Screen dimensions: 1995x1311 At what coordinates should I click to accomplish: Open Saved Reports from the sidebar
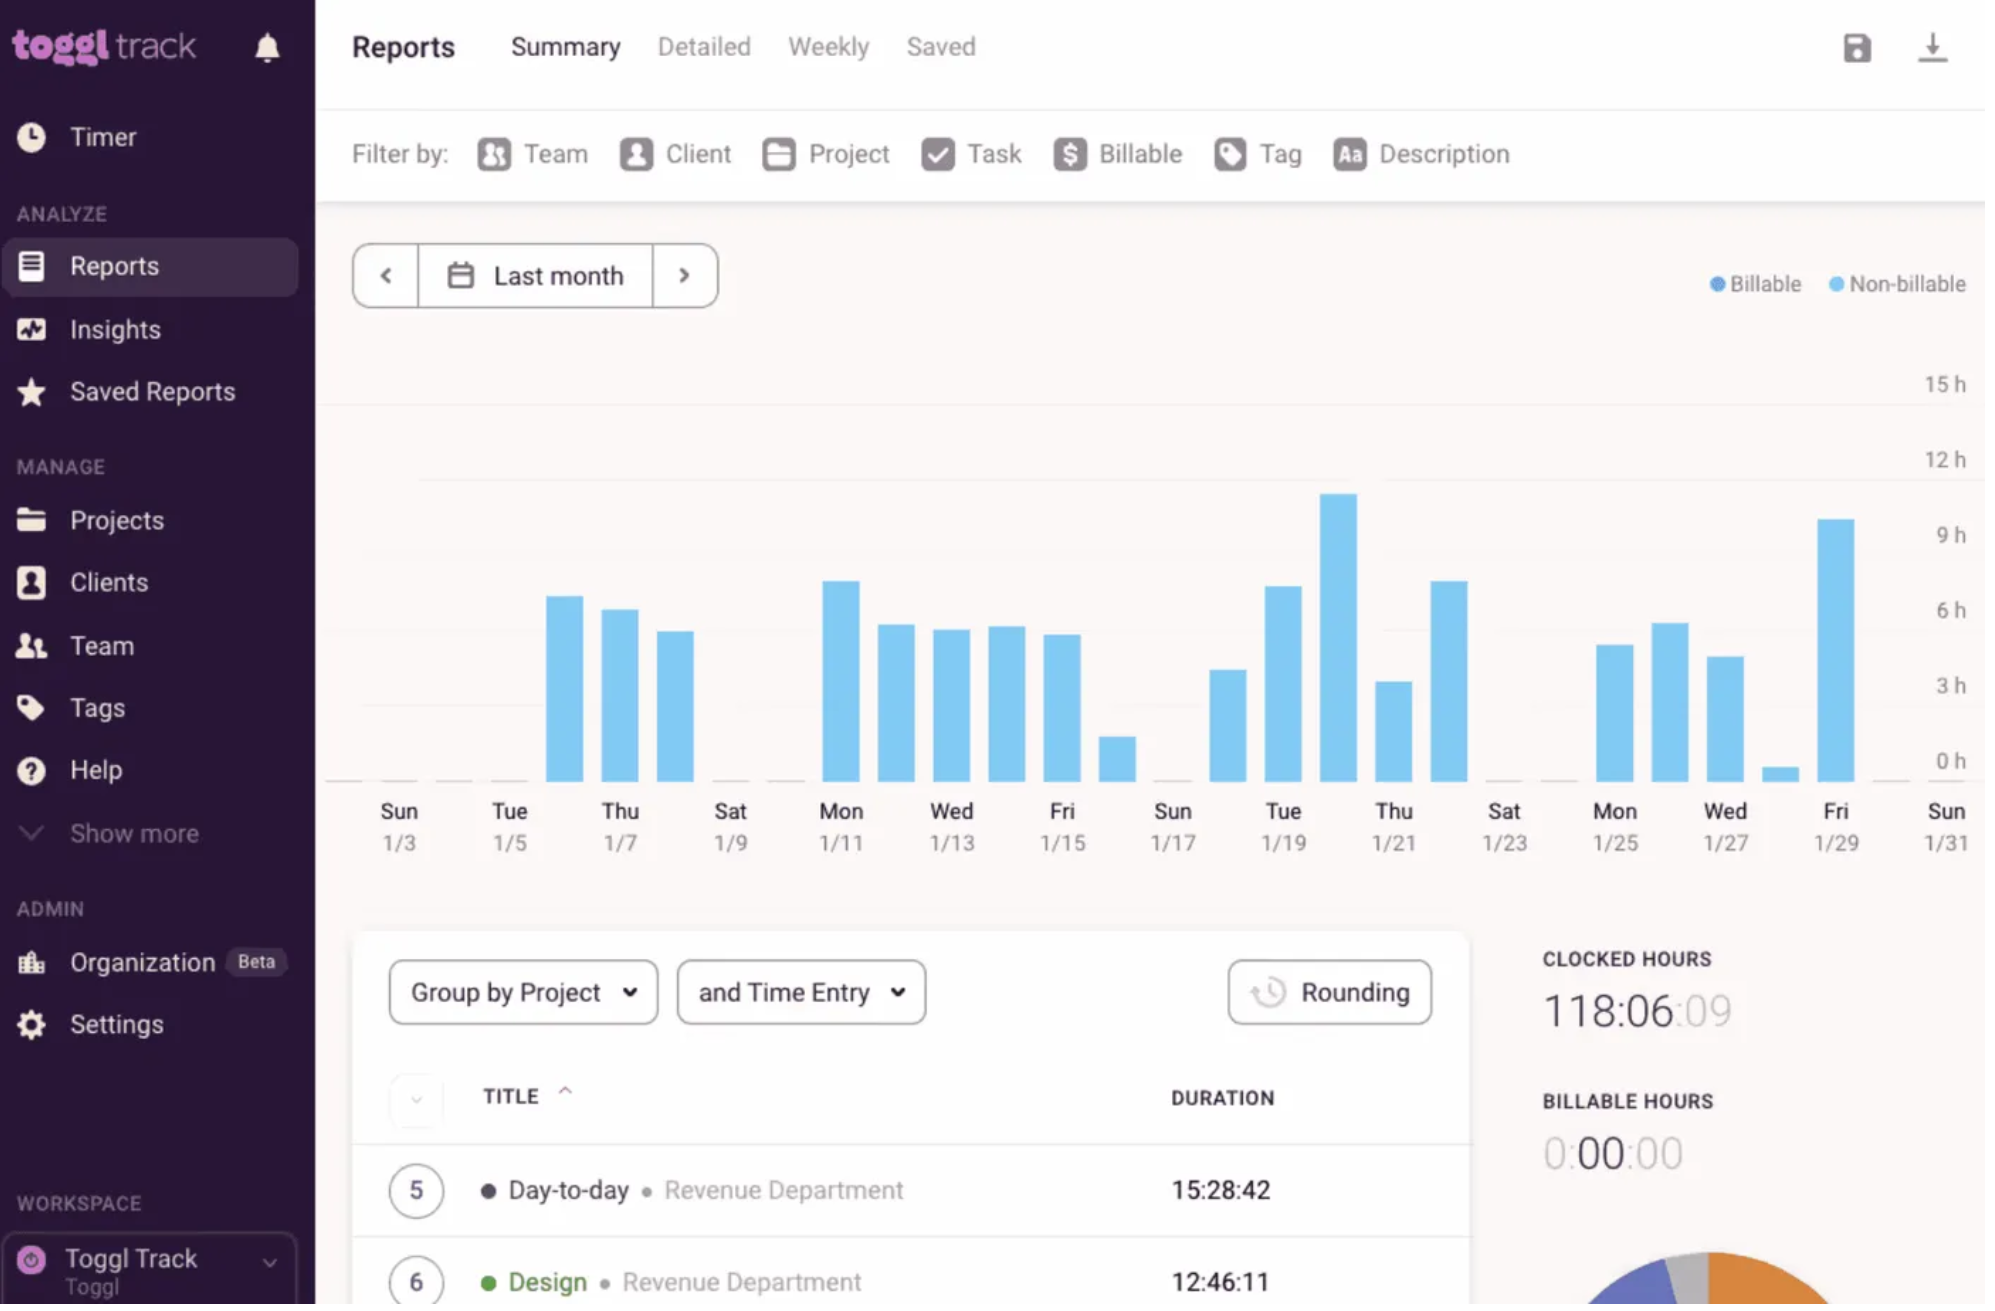pyautogui.click(x=153, y=392)
